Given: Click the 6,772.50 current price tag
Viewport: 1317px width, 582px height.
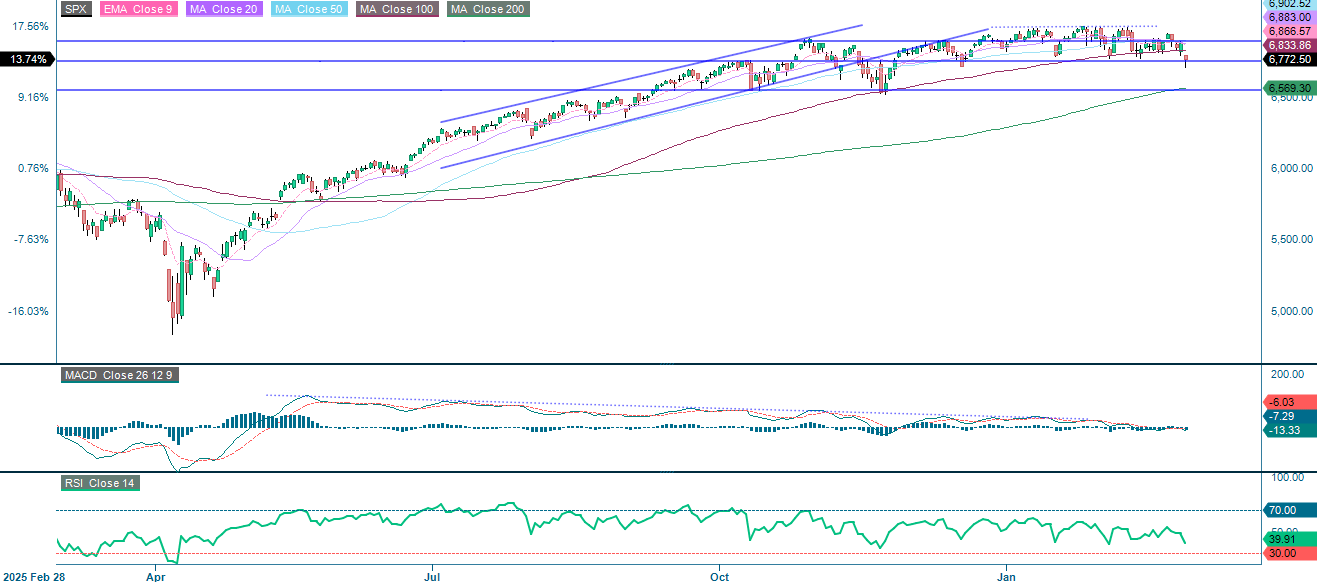Looking at the screenshot, I should 1288,61.
